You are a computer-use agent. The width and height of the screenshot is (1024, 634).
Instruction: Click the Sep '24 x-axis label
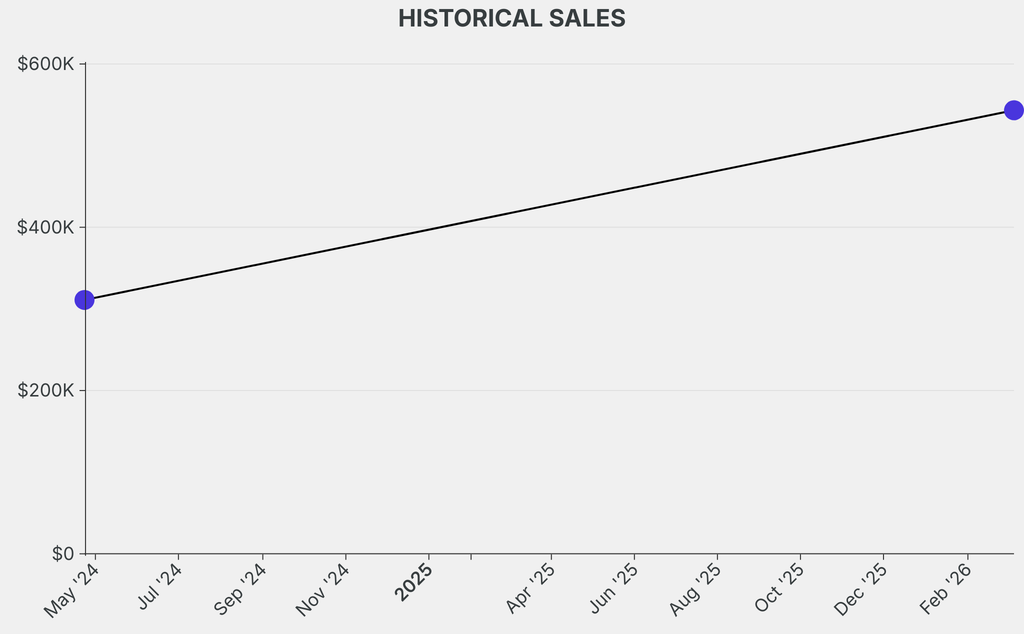pos(241,588)
